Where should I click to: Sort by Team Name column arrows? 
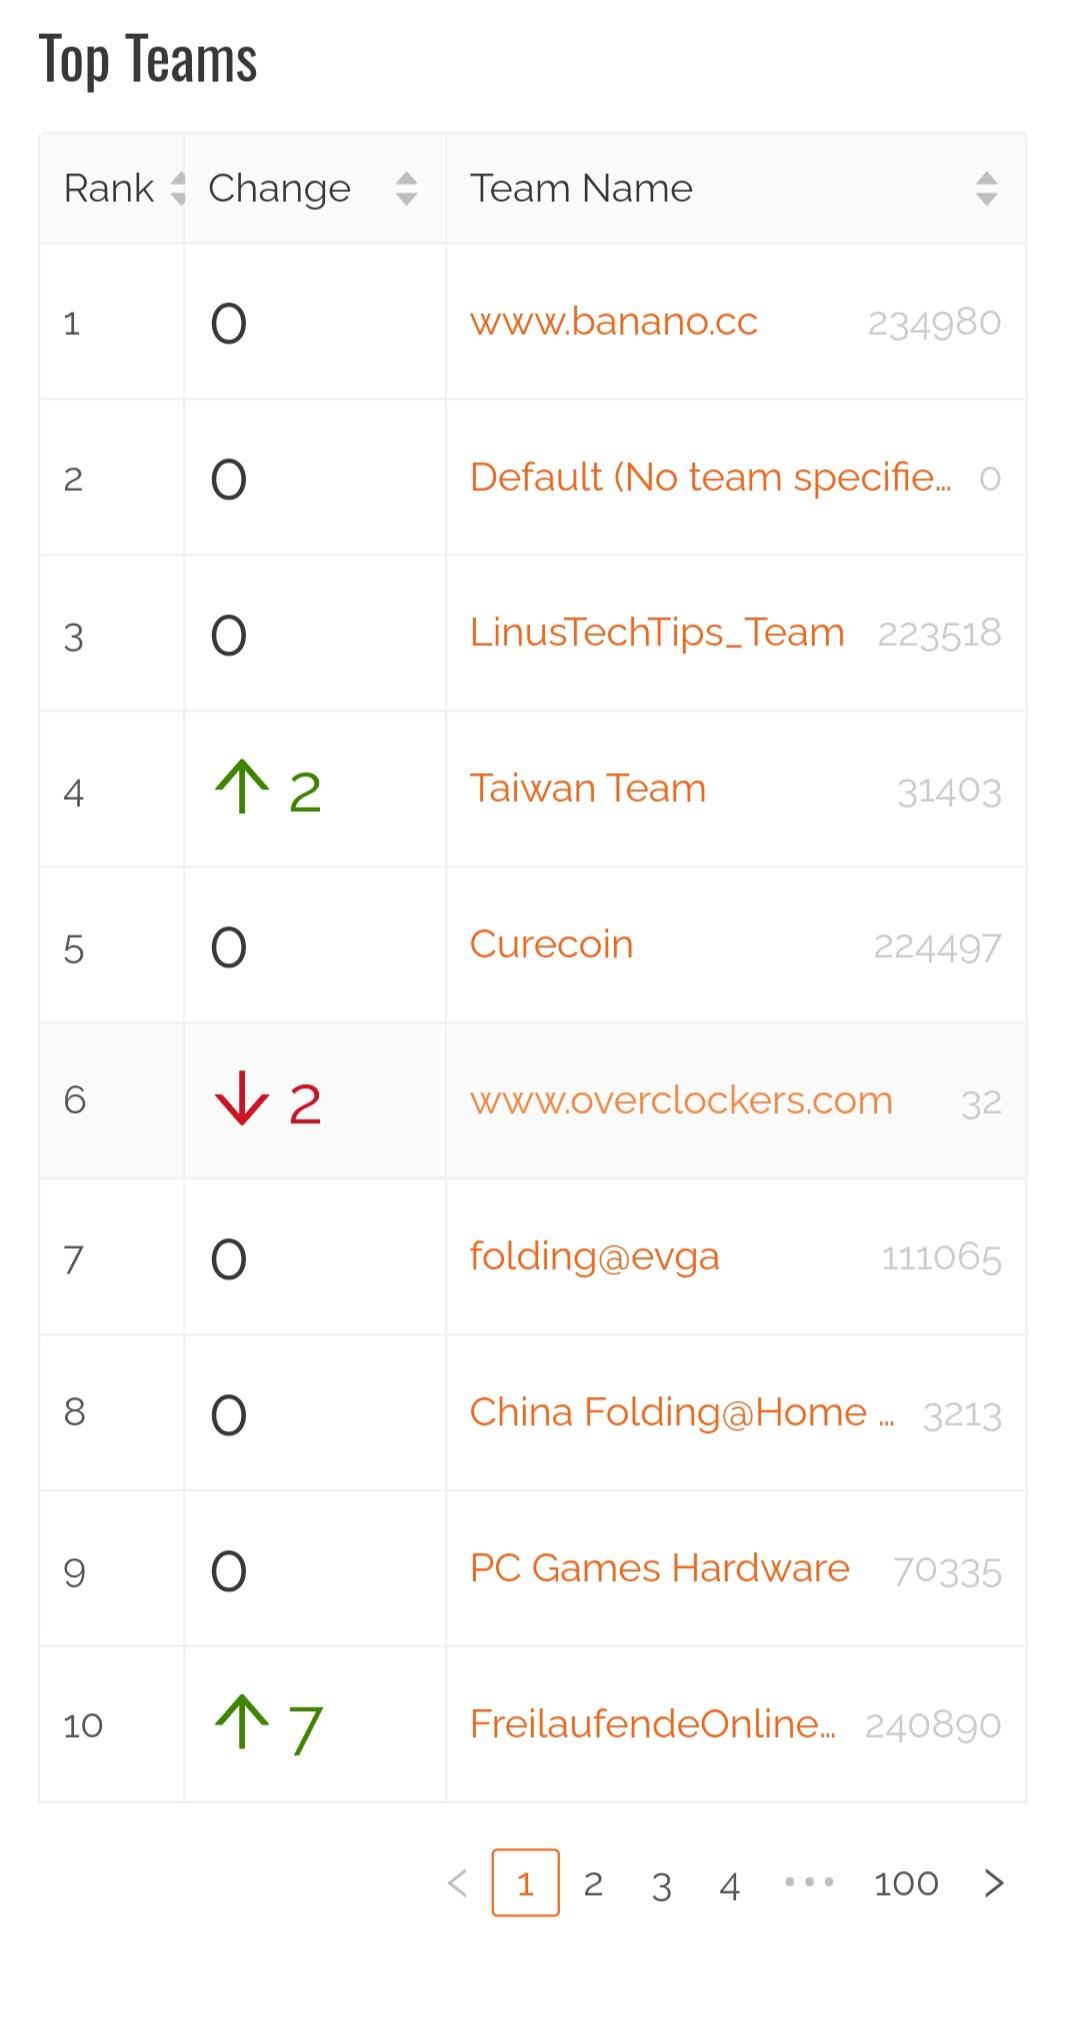986,188
